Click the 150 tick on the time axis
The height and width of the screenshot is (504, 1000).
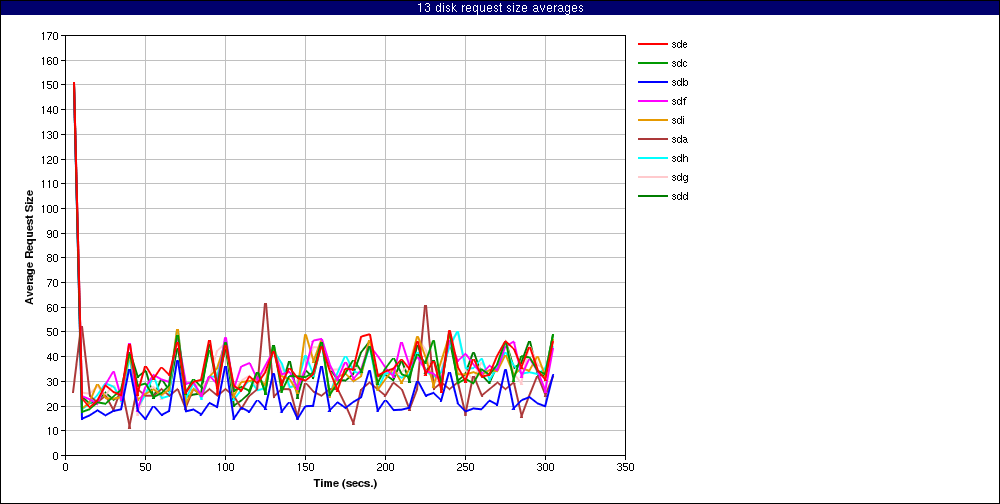(x=305, y=467)
